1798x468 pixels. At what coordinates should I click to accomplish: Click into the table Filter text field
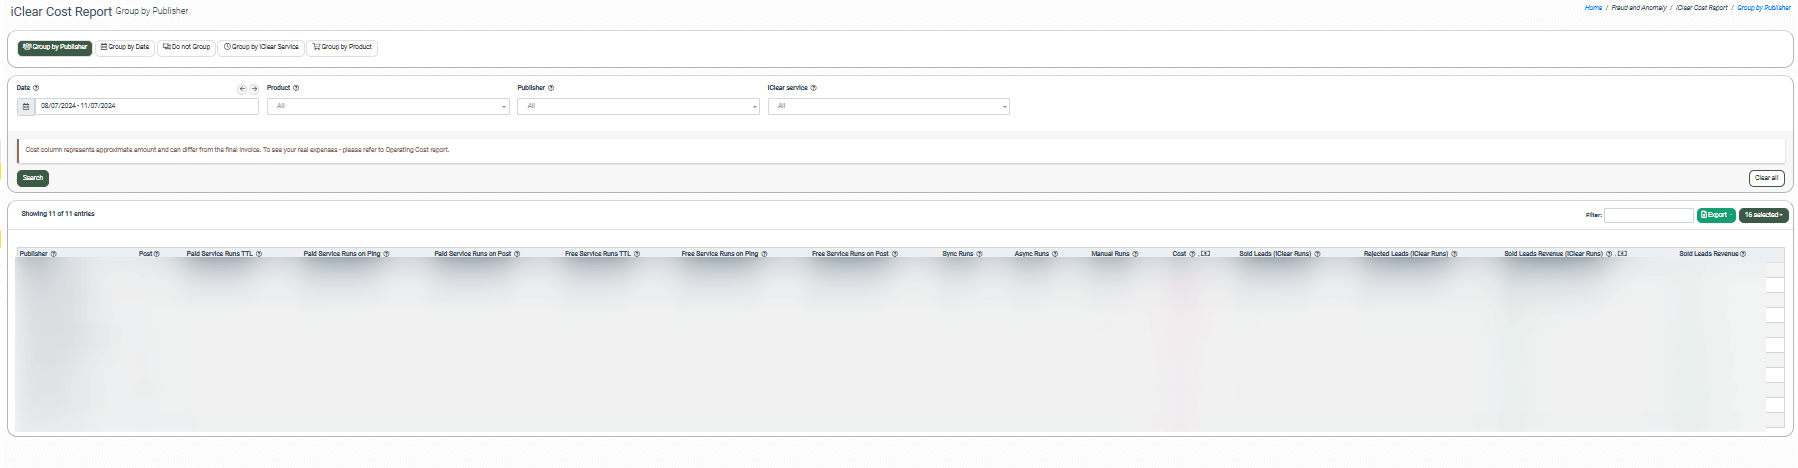1648,215
